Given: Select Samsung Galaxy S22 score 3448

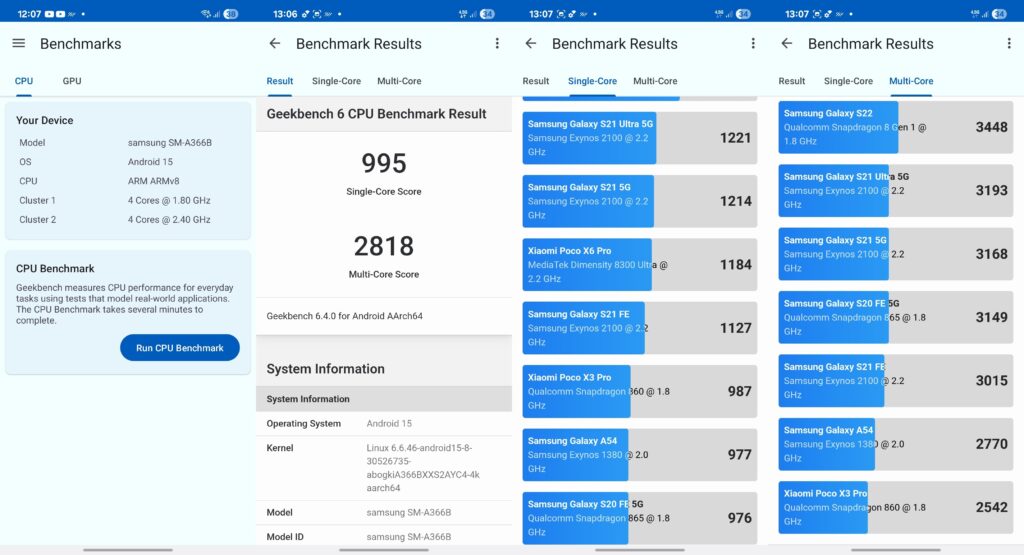Looking at the screenshot, I should click(895, 127).
